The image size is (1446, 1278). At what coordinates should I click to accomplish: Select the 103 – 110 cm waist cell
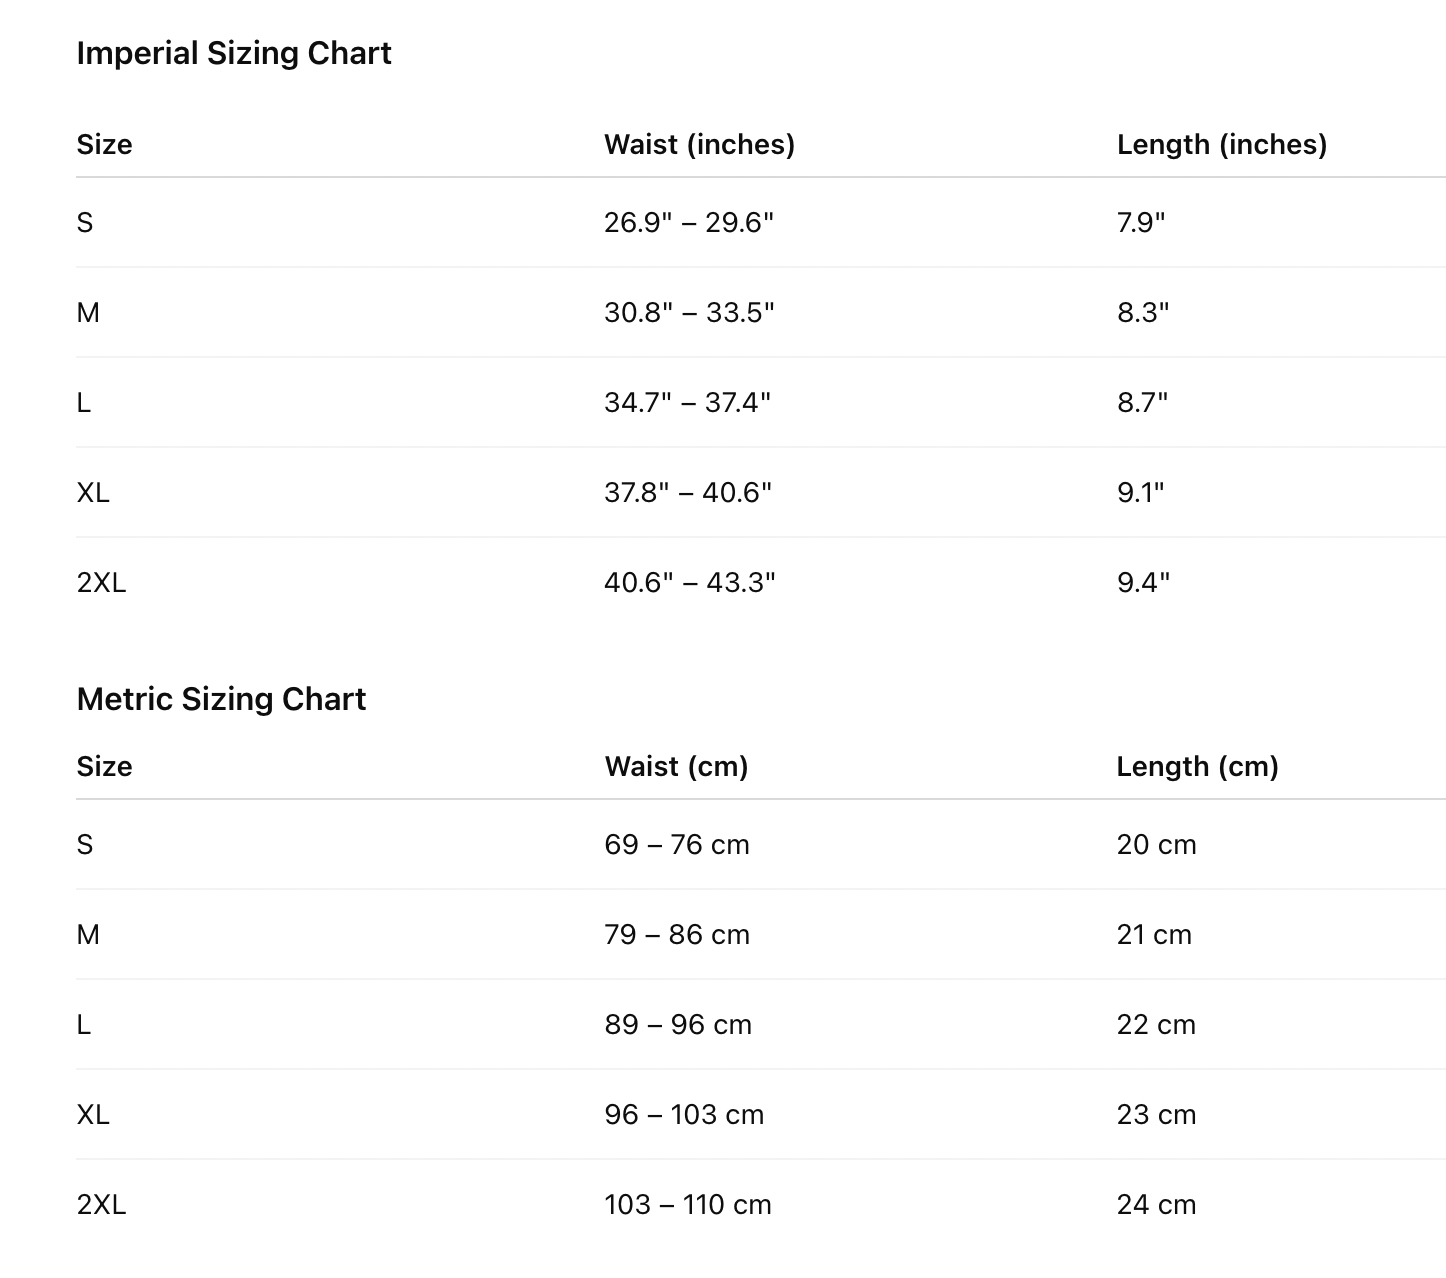tap(688, 1204)
